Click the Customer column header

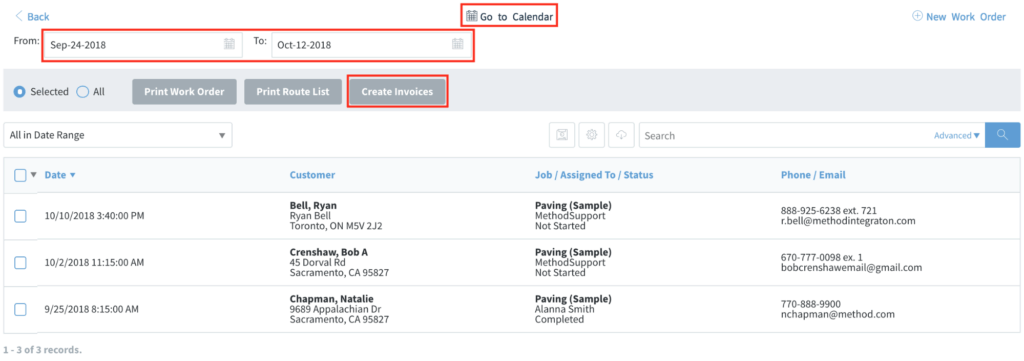pos(312,175)
